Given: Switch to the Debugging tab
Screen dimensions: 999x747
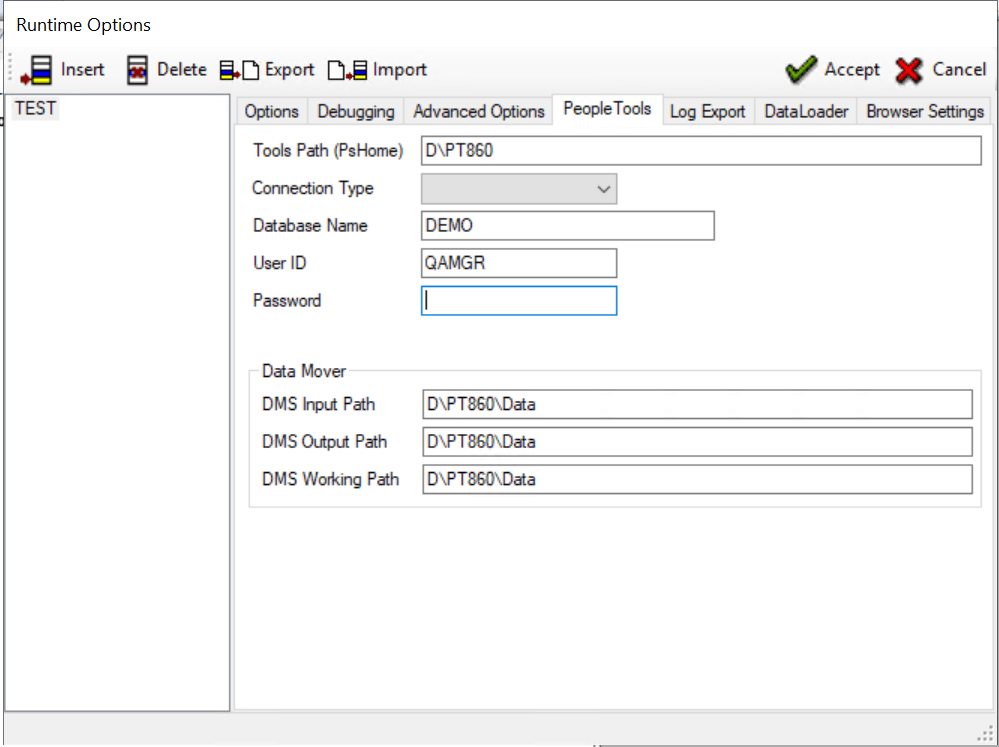Looking at the screenshot, I should [x=355, y=111].
